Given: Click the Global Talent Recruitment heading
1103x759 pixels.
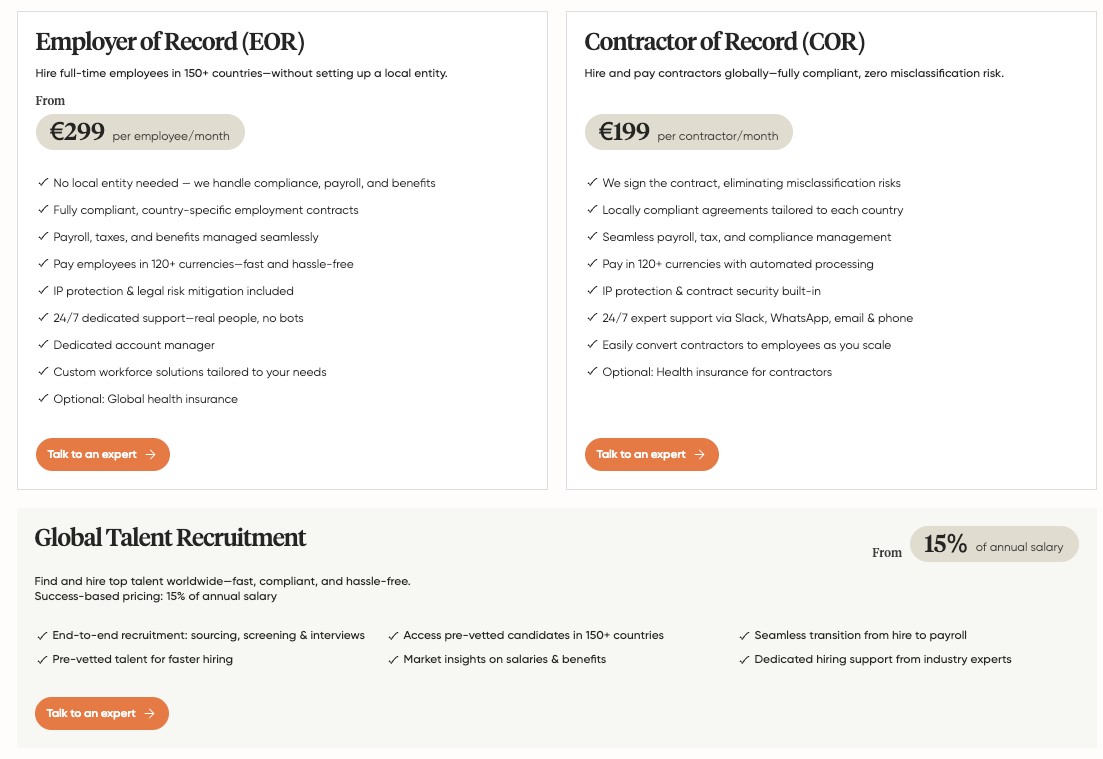Looking at the screenshot, I should click(x=170, y=537).
